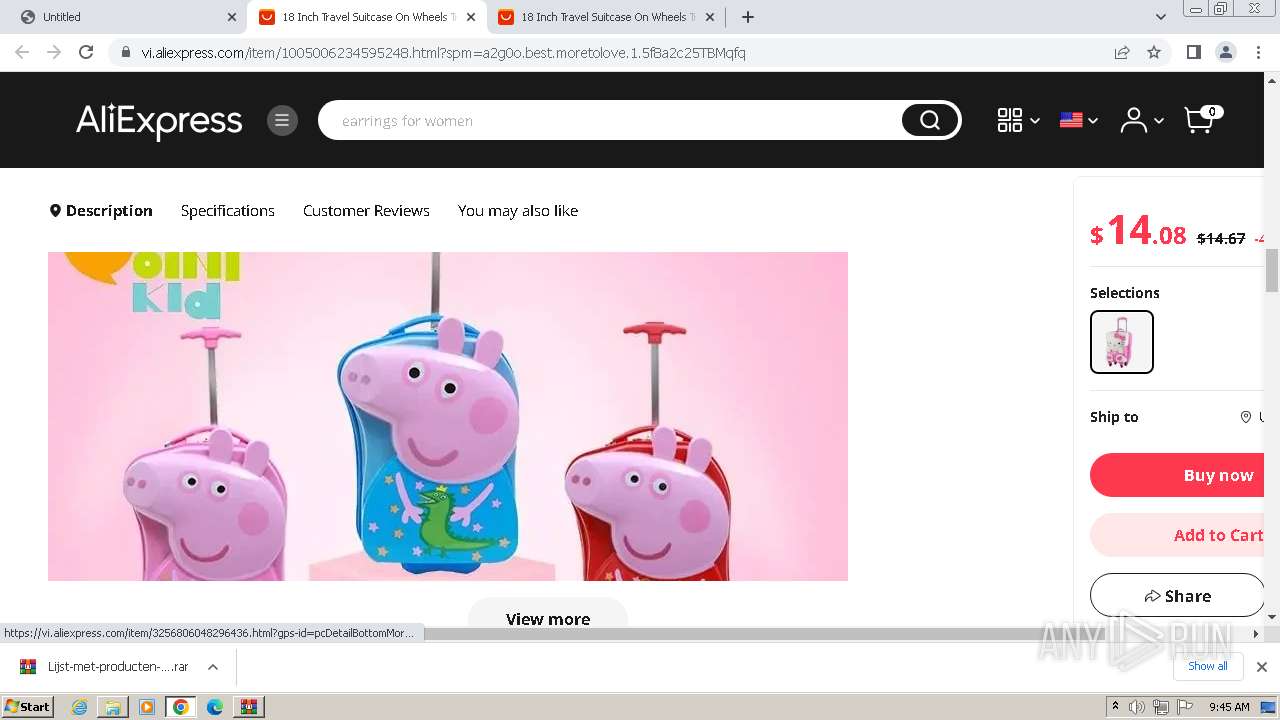The width and height of the screenshot is (1280, 720).
Task: Click the volume icon in system tray
Action: [1137, 707]
